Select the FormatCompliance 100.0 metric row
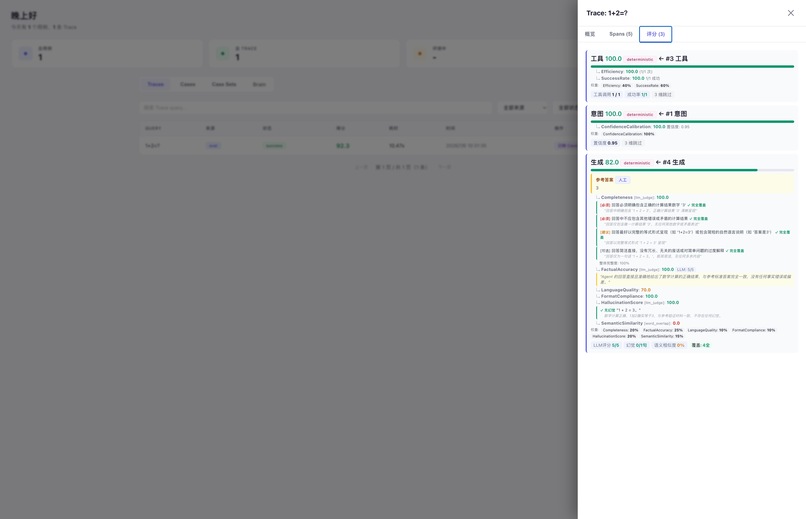Image resolution: width=806 pixels, height=519 pixels. (629, 296)
